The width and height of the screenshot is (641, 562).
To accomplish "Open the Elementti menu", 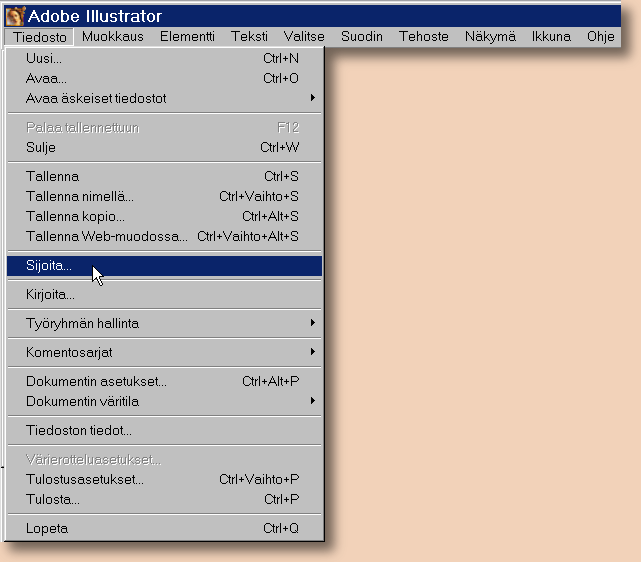I will (187, 37).
